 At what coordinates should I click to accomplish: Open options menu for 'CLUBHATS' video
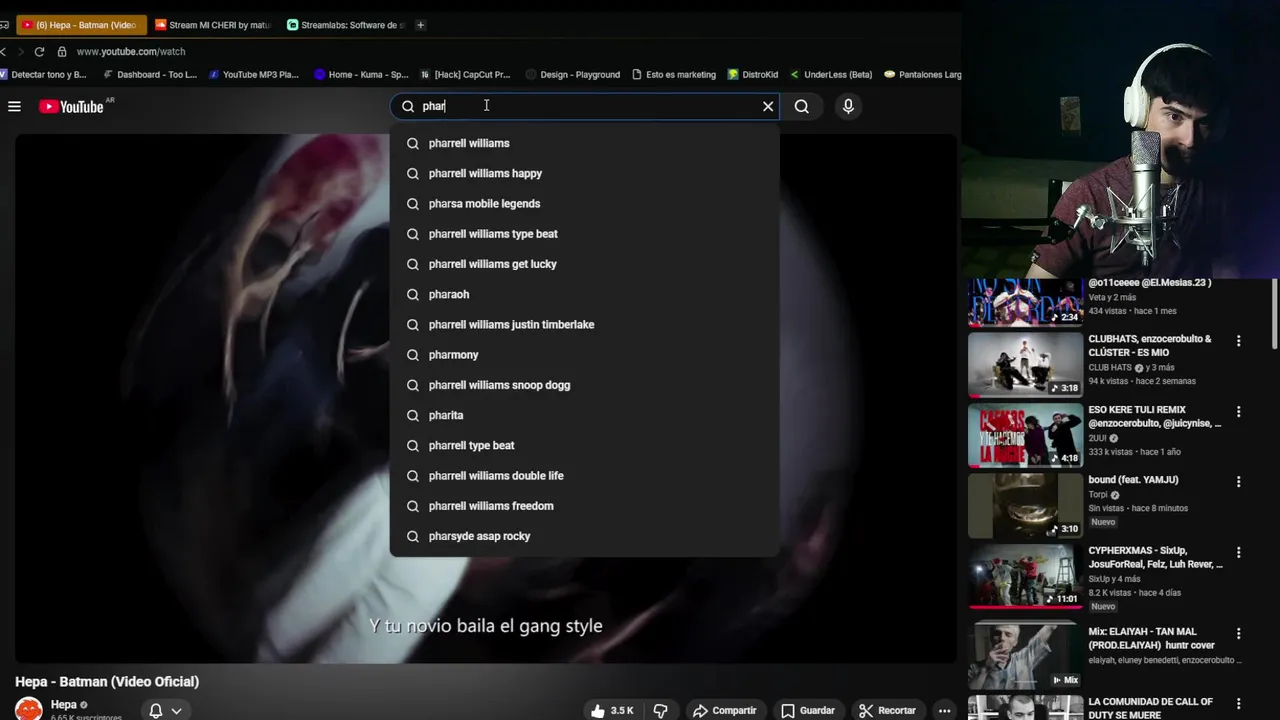coord(1238,341)
